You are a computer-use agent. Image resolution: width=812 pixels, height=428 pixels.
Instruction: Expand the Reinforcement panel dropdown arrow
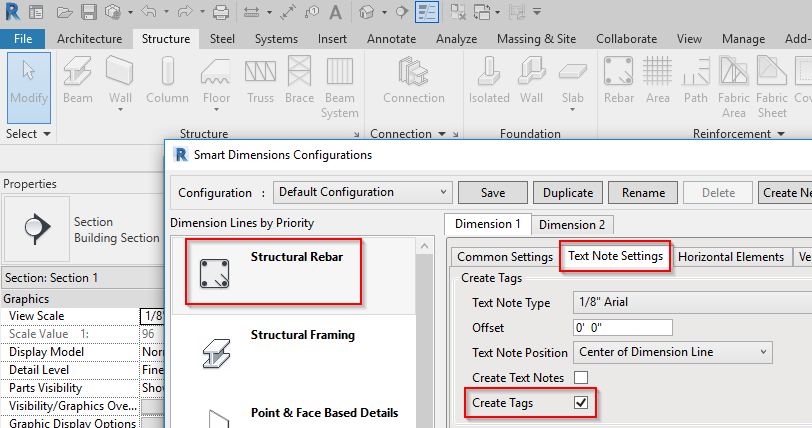tap(781, 134)
